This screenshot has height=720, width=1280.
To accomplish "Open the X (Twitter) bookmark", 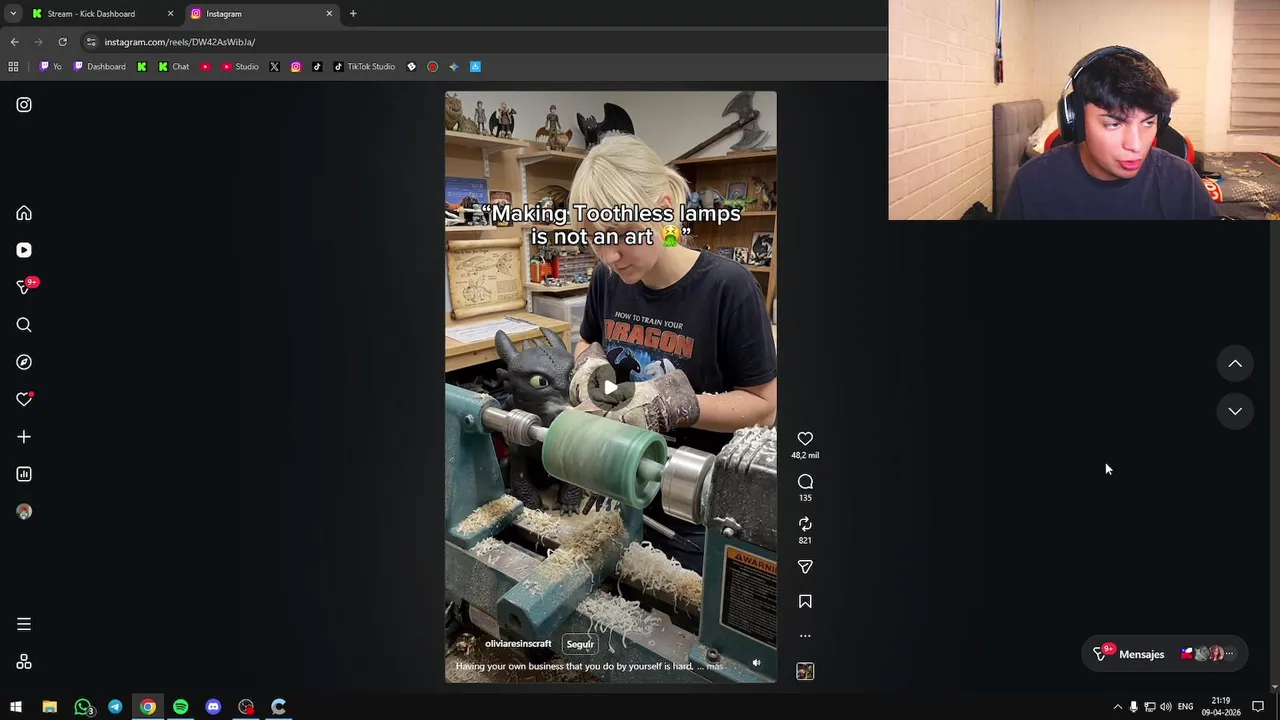I will (x=274, y=67).
